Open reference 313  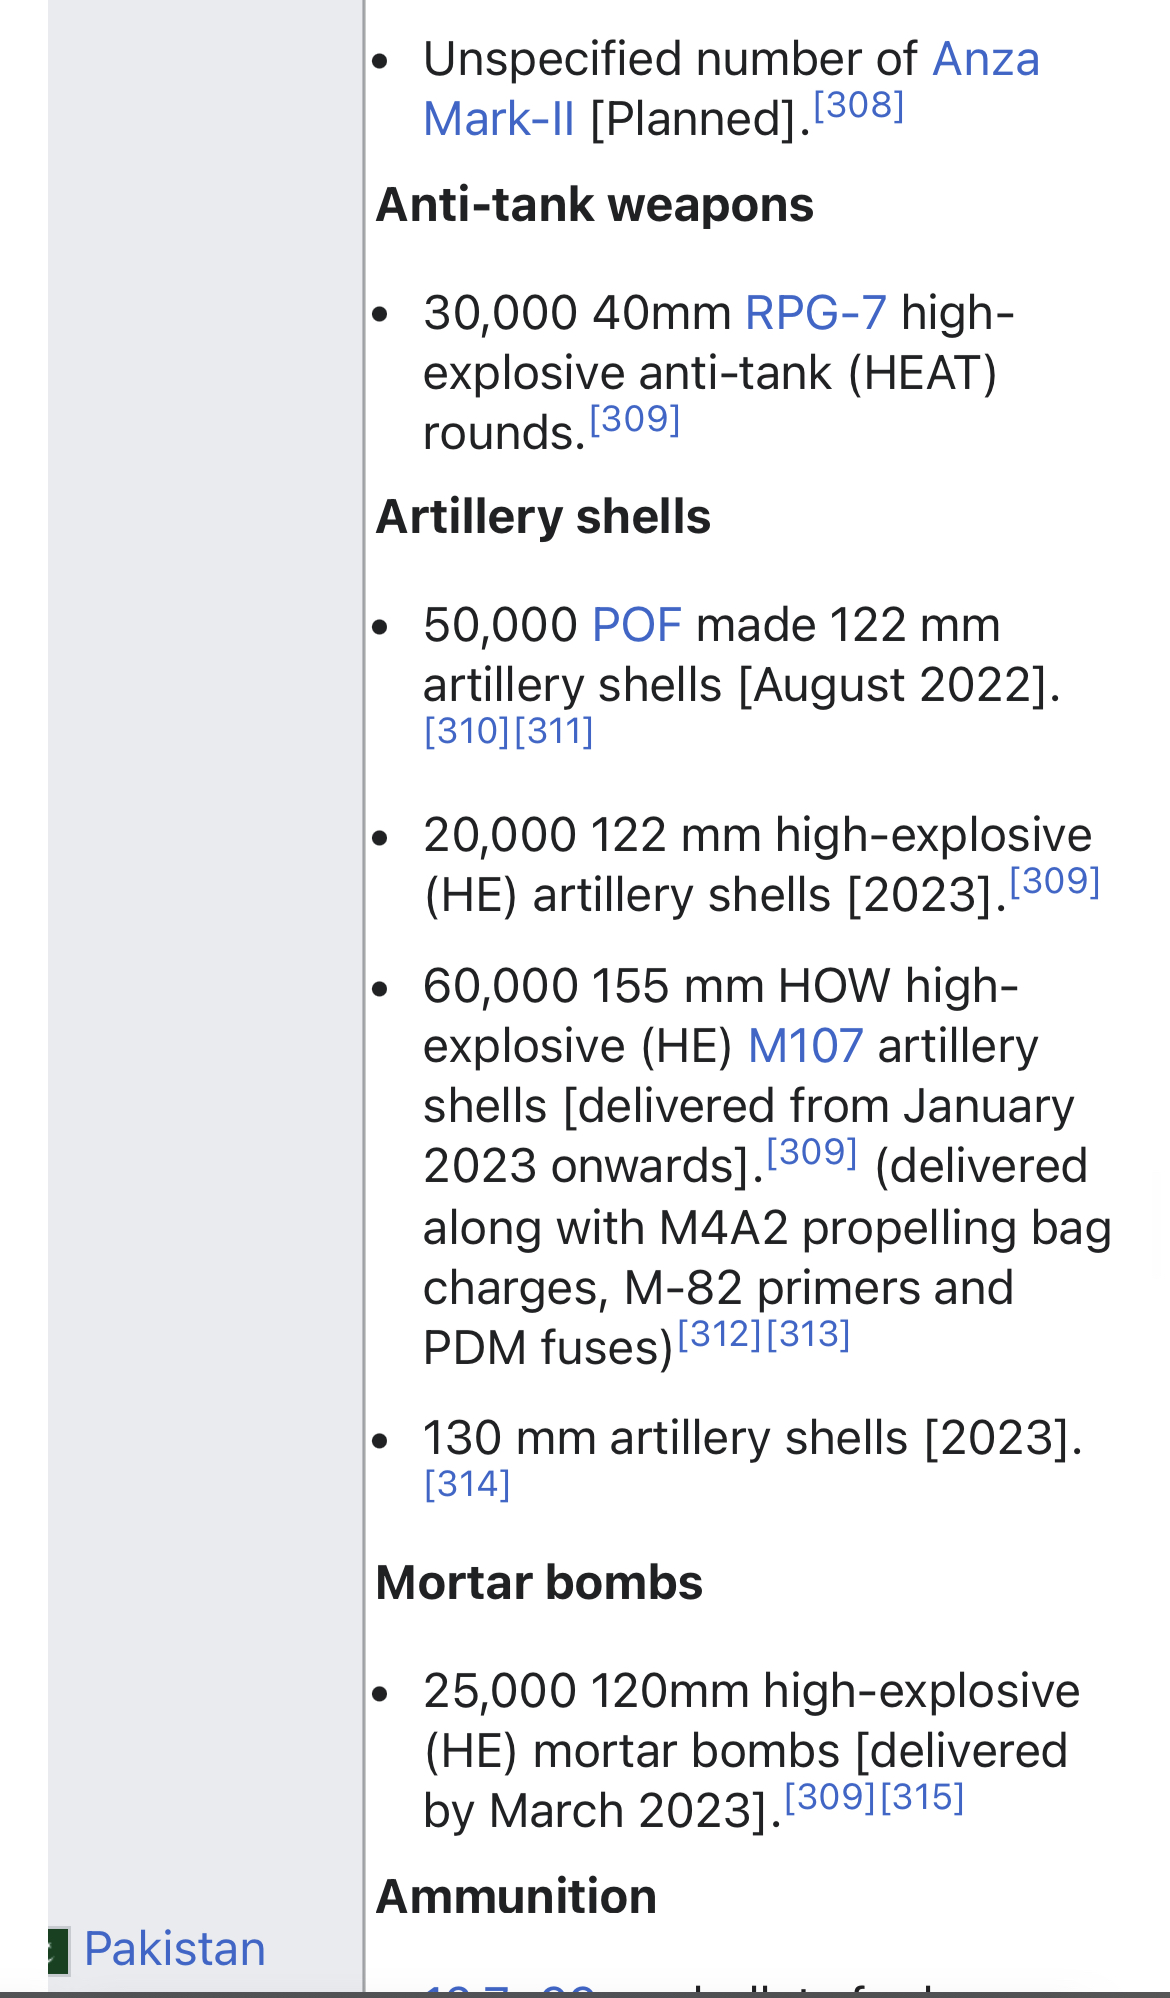click(x=808, y=1334)
